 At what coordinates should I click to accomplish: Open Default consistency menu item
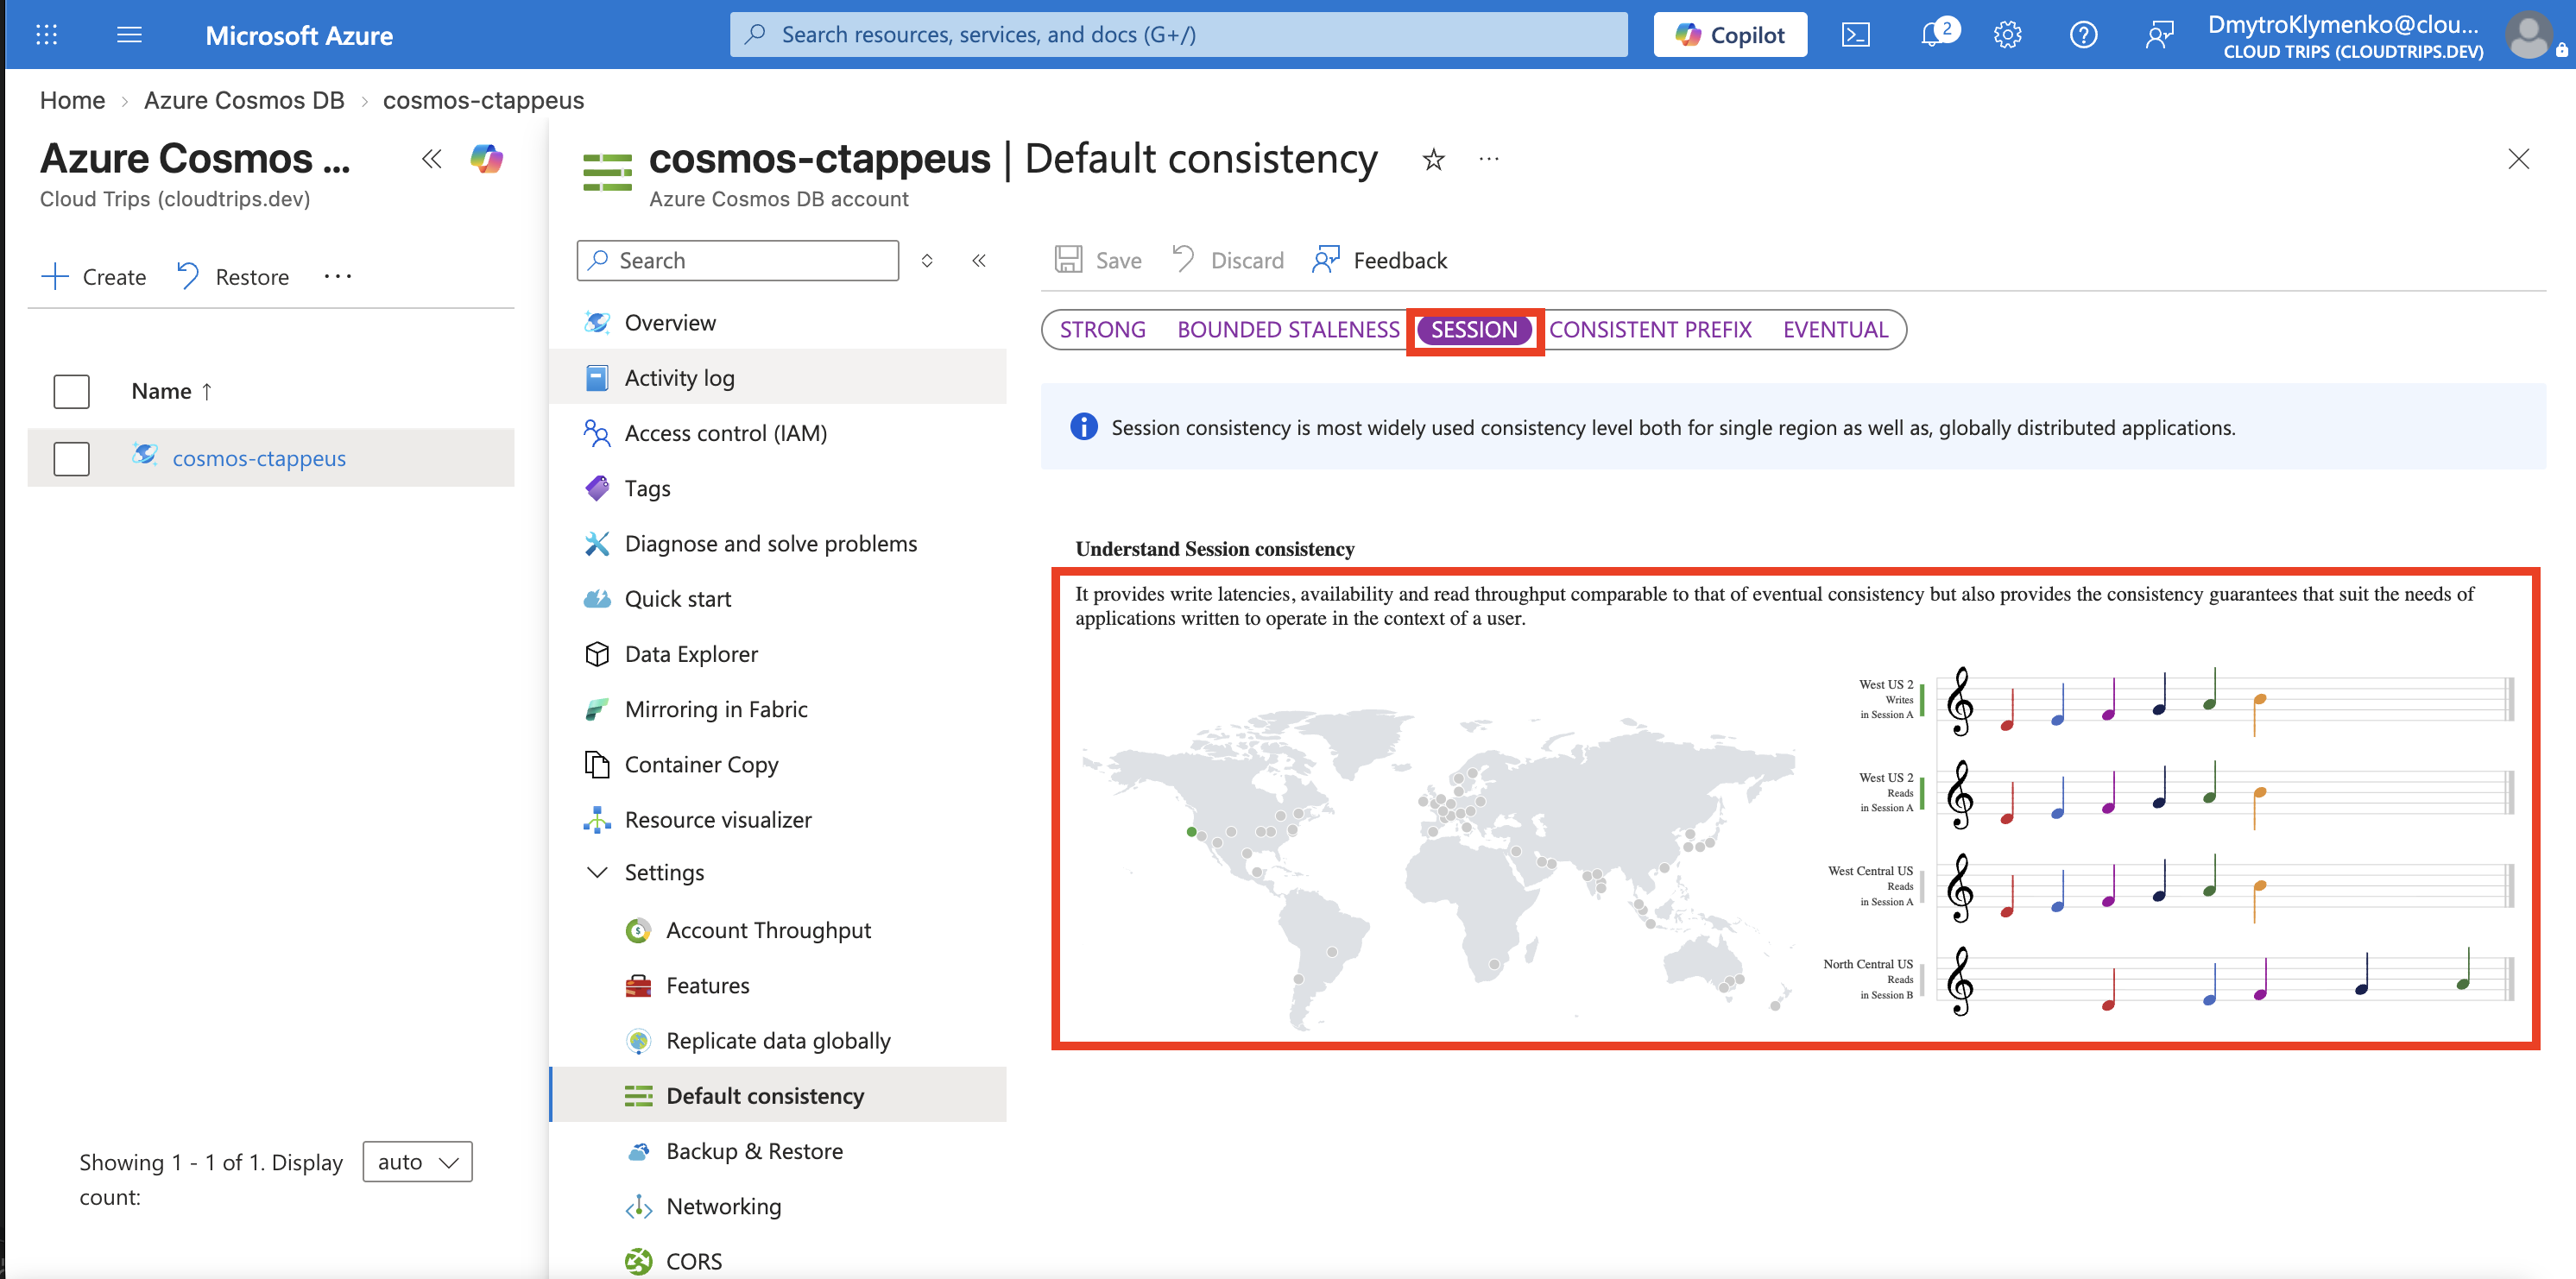coord(778,1095)
